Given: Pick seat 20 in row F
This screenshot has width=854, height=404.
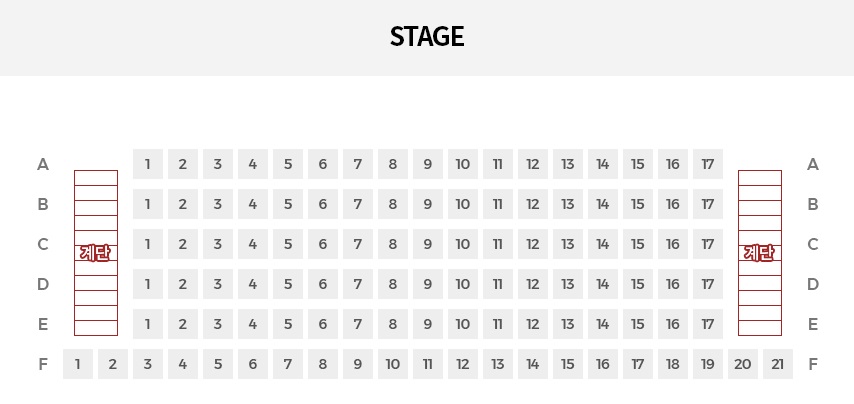Looking at the screenshot, I should (x=743, y=364).
